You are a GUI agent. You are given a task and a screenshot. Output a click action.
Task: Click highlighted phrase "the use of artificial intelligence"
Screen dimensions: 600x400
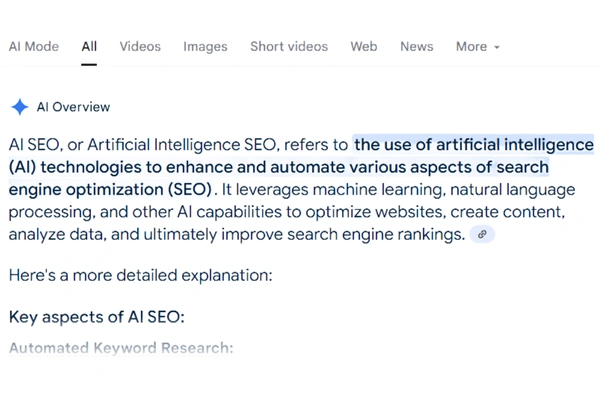[473, 145]
